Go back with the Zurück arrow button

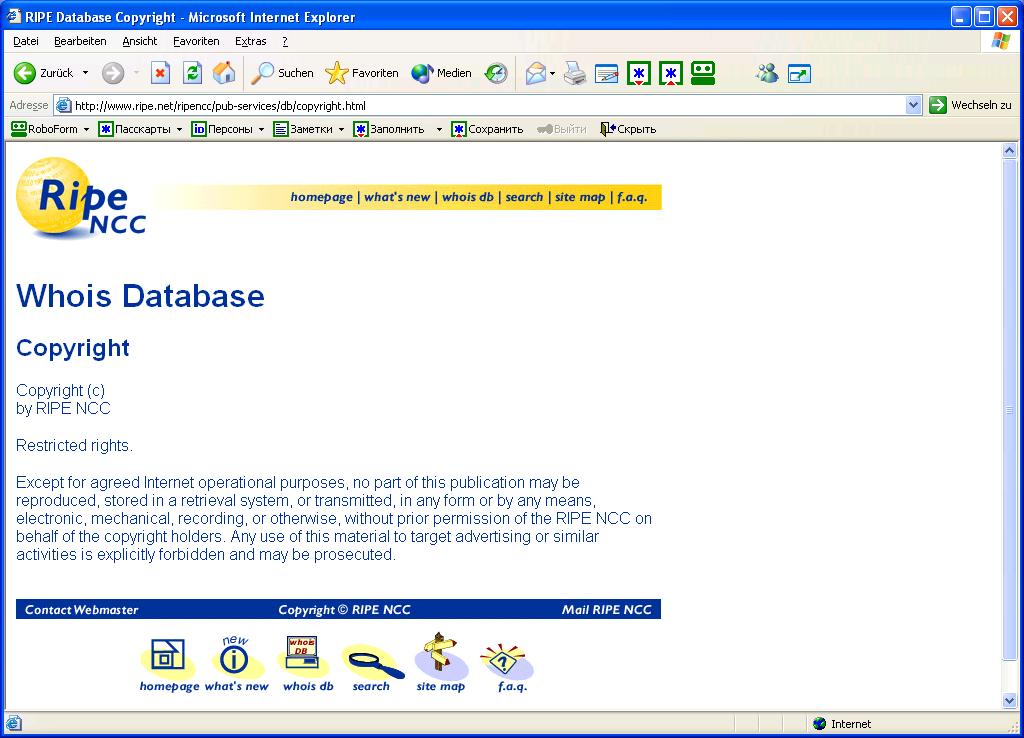coord(43,73)
